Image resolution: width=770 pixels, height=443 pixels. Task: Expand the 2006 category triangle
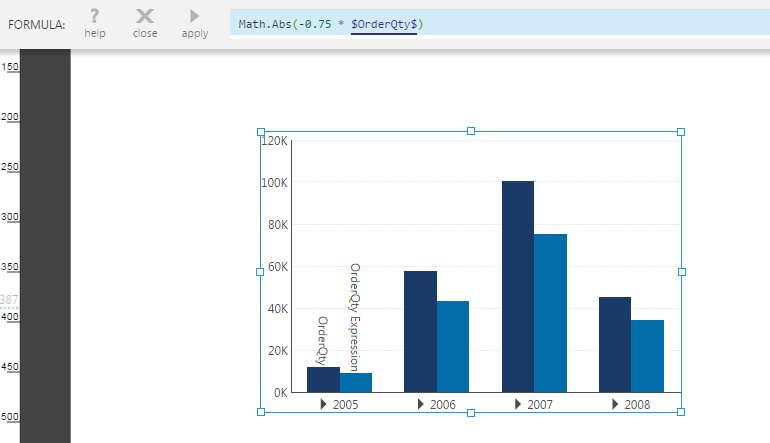421,404
